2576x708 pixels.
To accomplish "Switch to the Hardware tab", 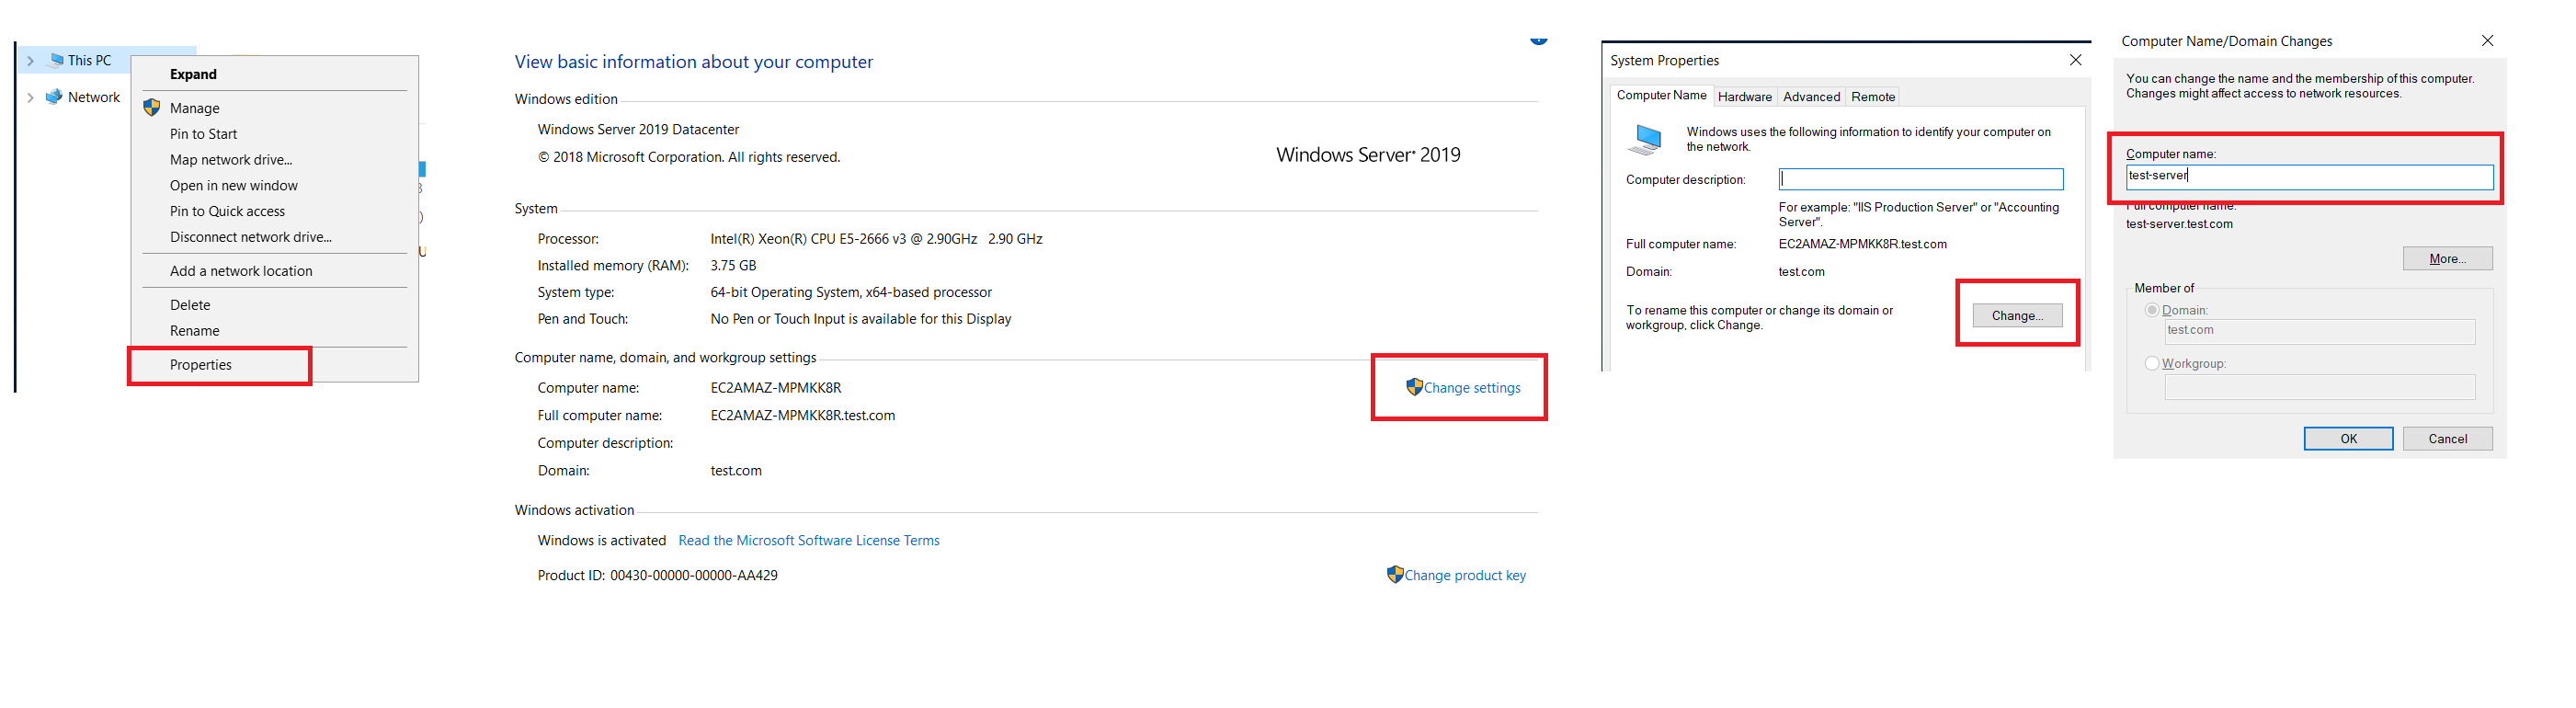I will pos(1744,97).
